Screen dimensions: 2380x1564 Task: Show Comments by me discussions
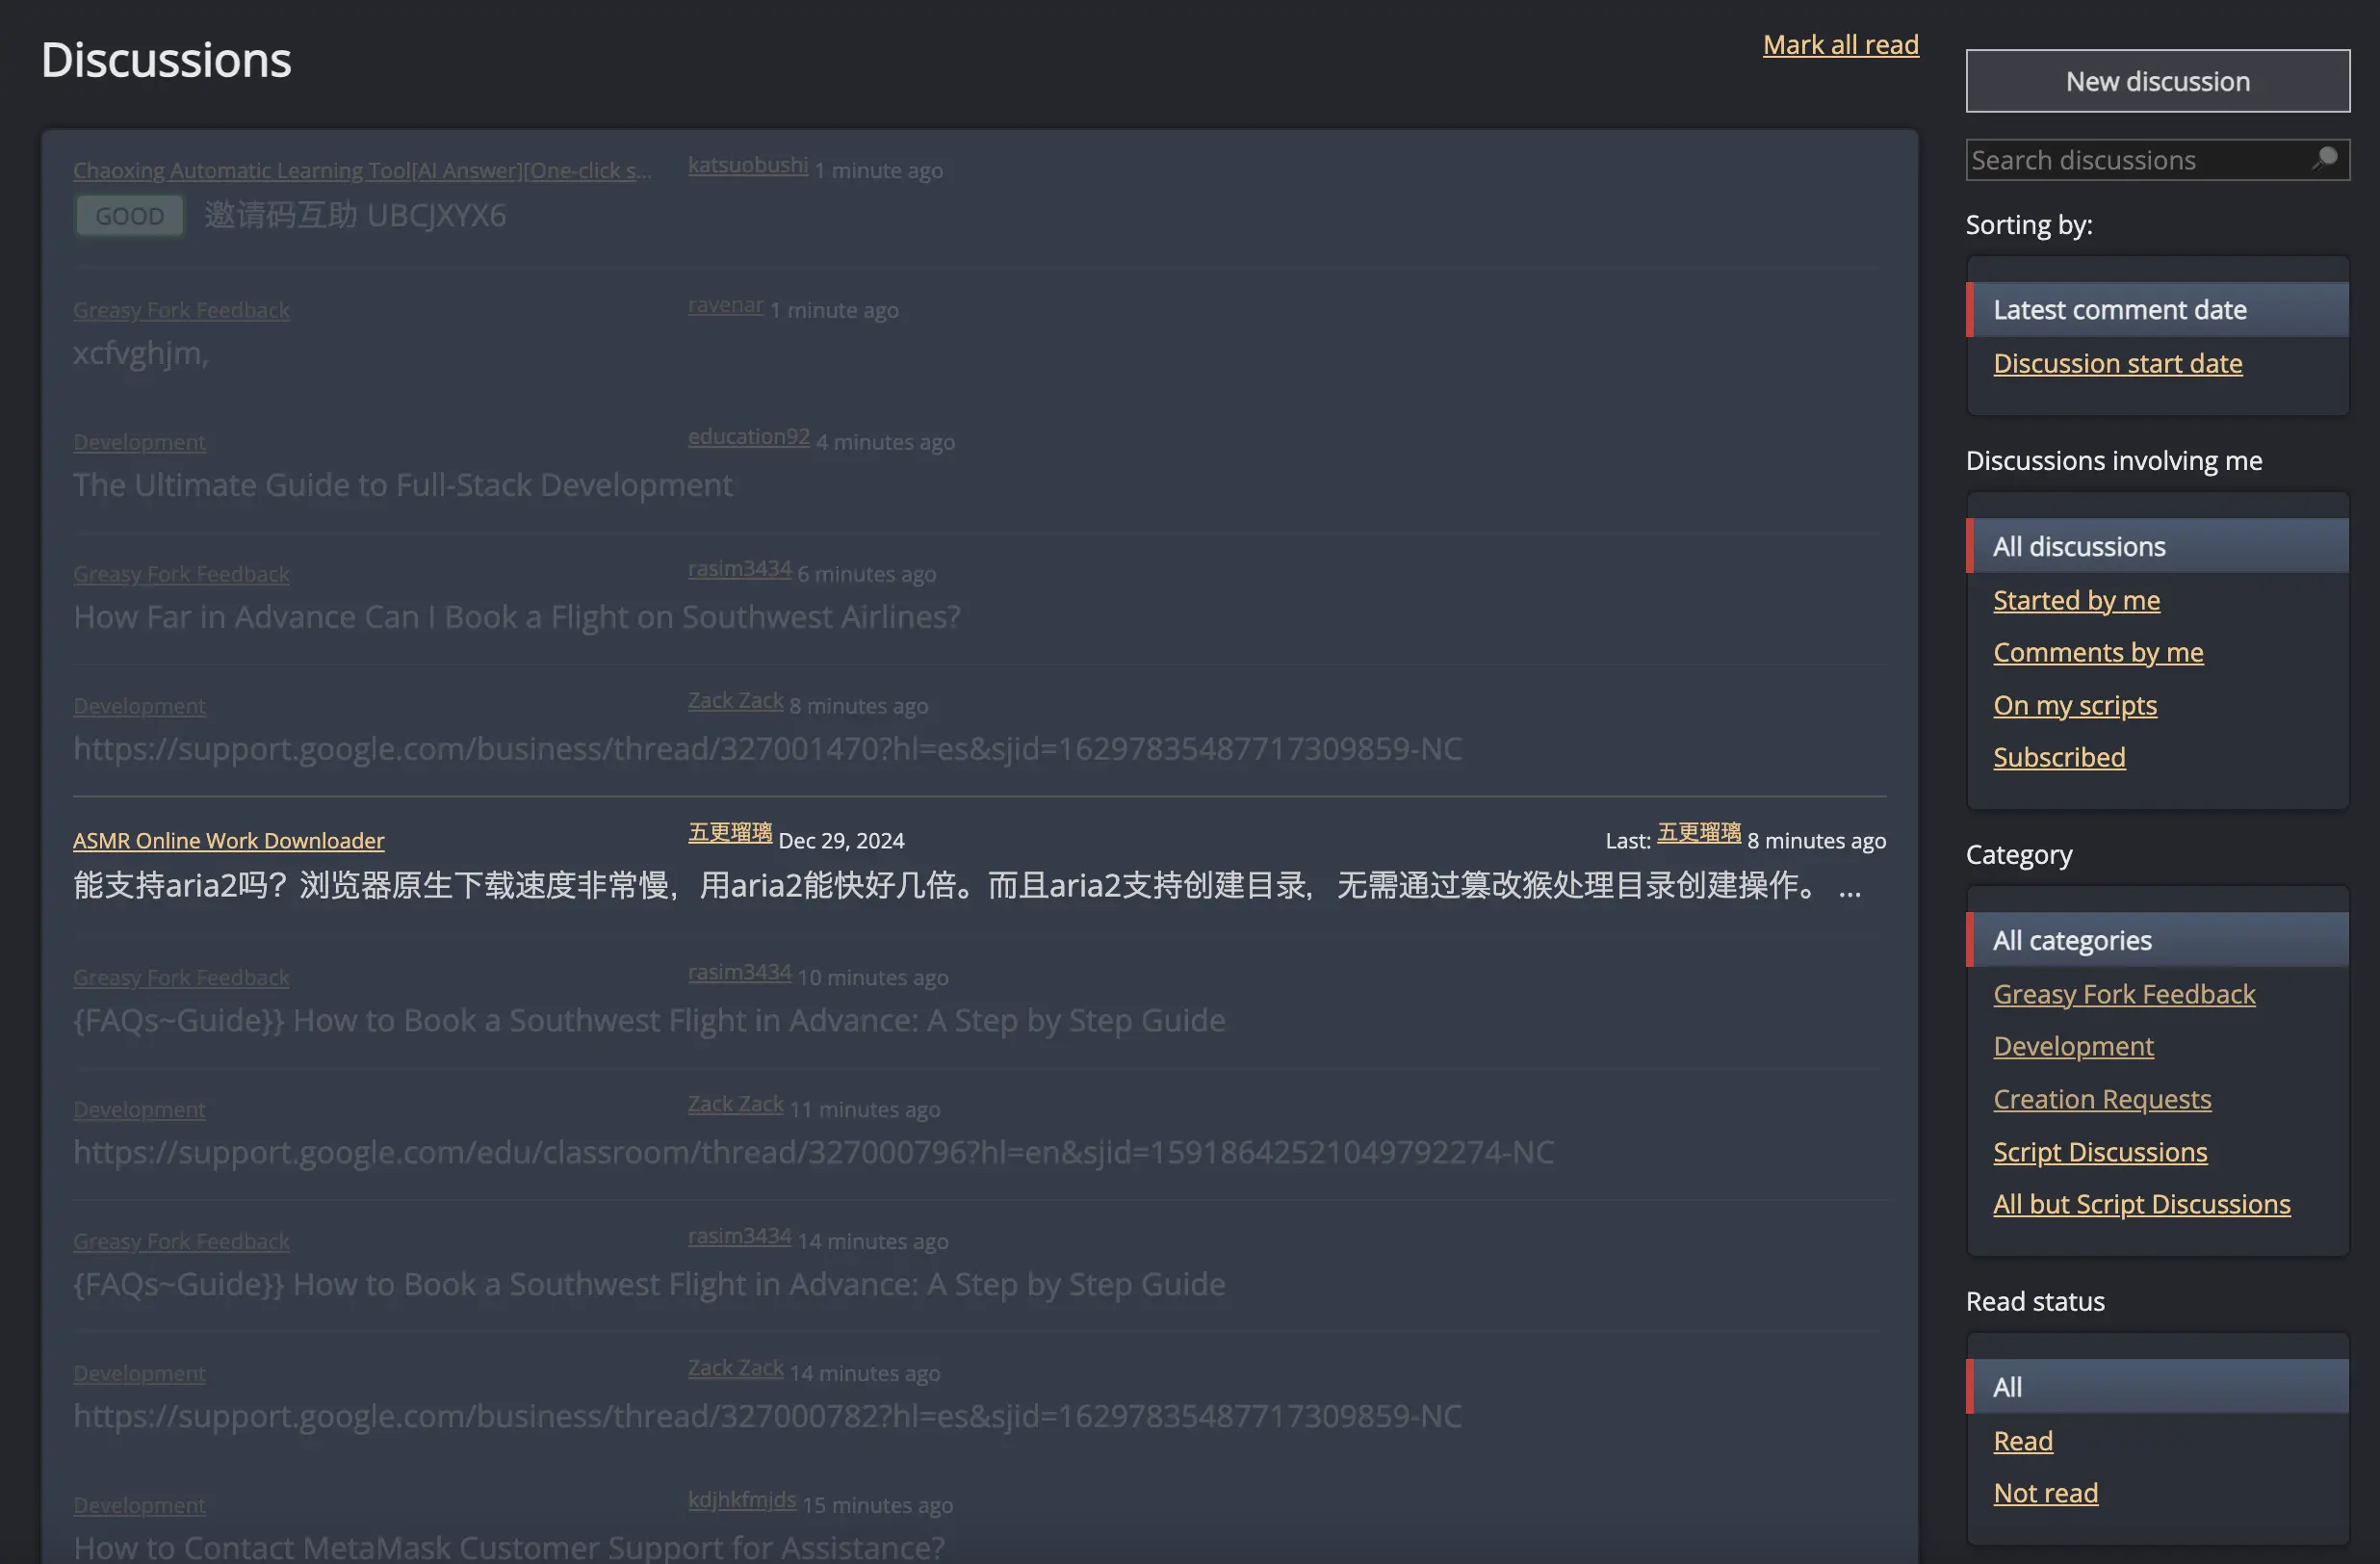(2098, 652)
